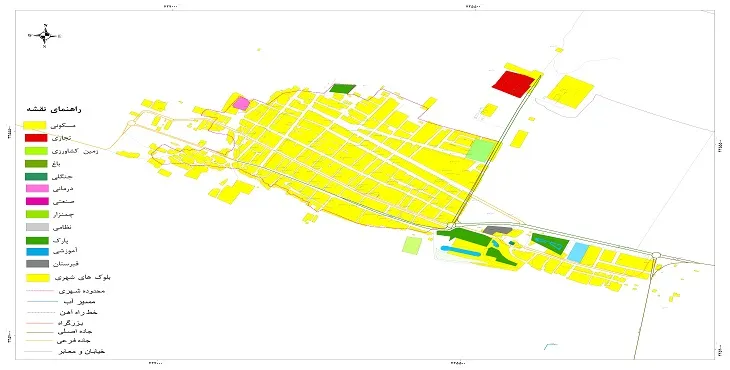Click the pink درمانی legend swatch
This screenshot has height=370, width=730.
point(36,188)
